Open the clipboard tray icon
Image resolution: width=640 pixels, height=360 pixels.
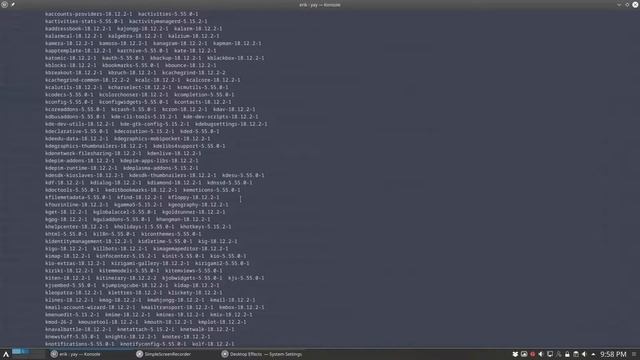click(x=576, y=354)
